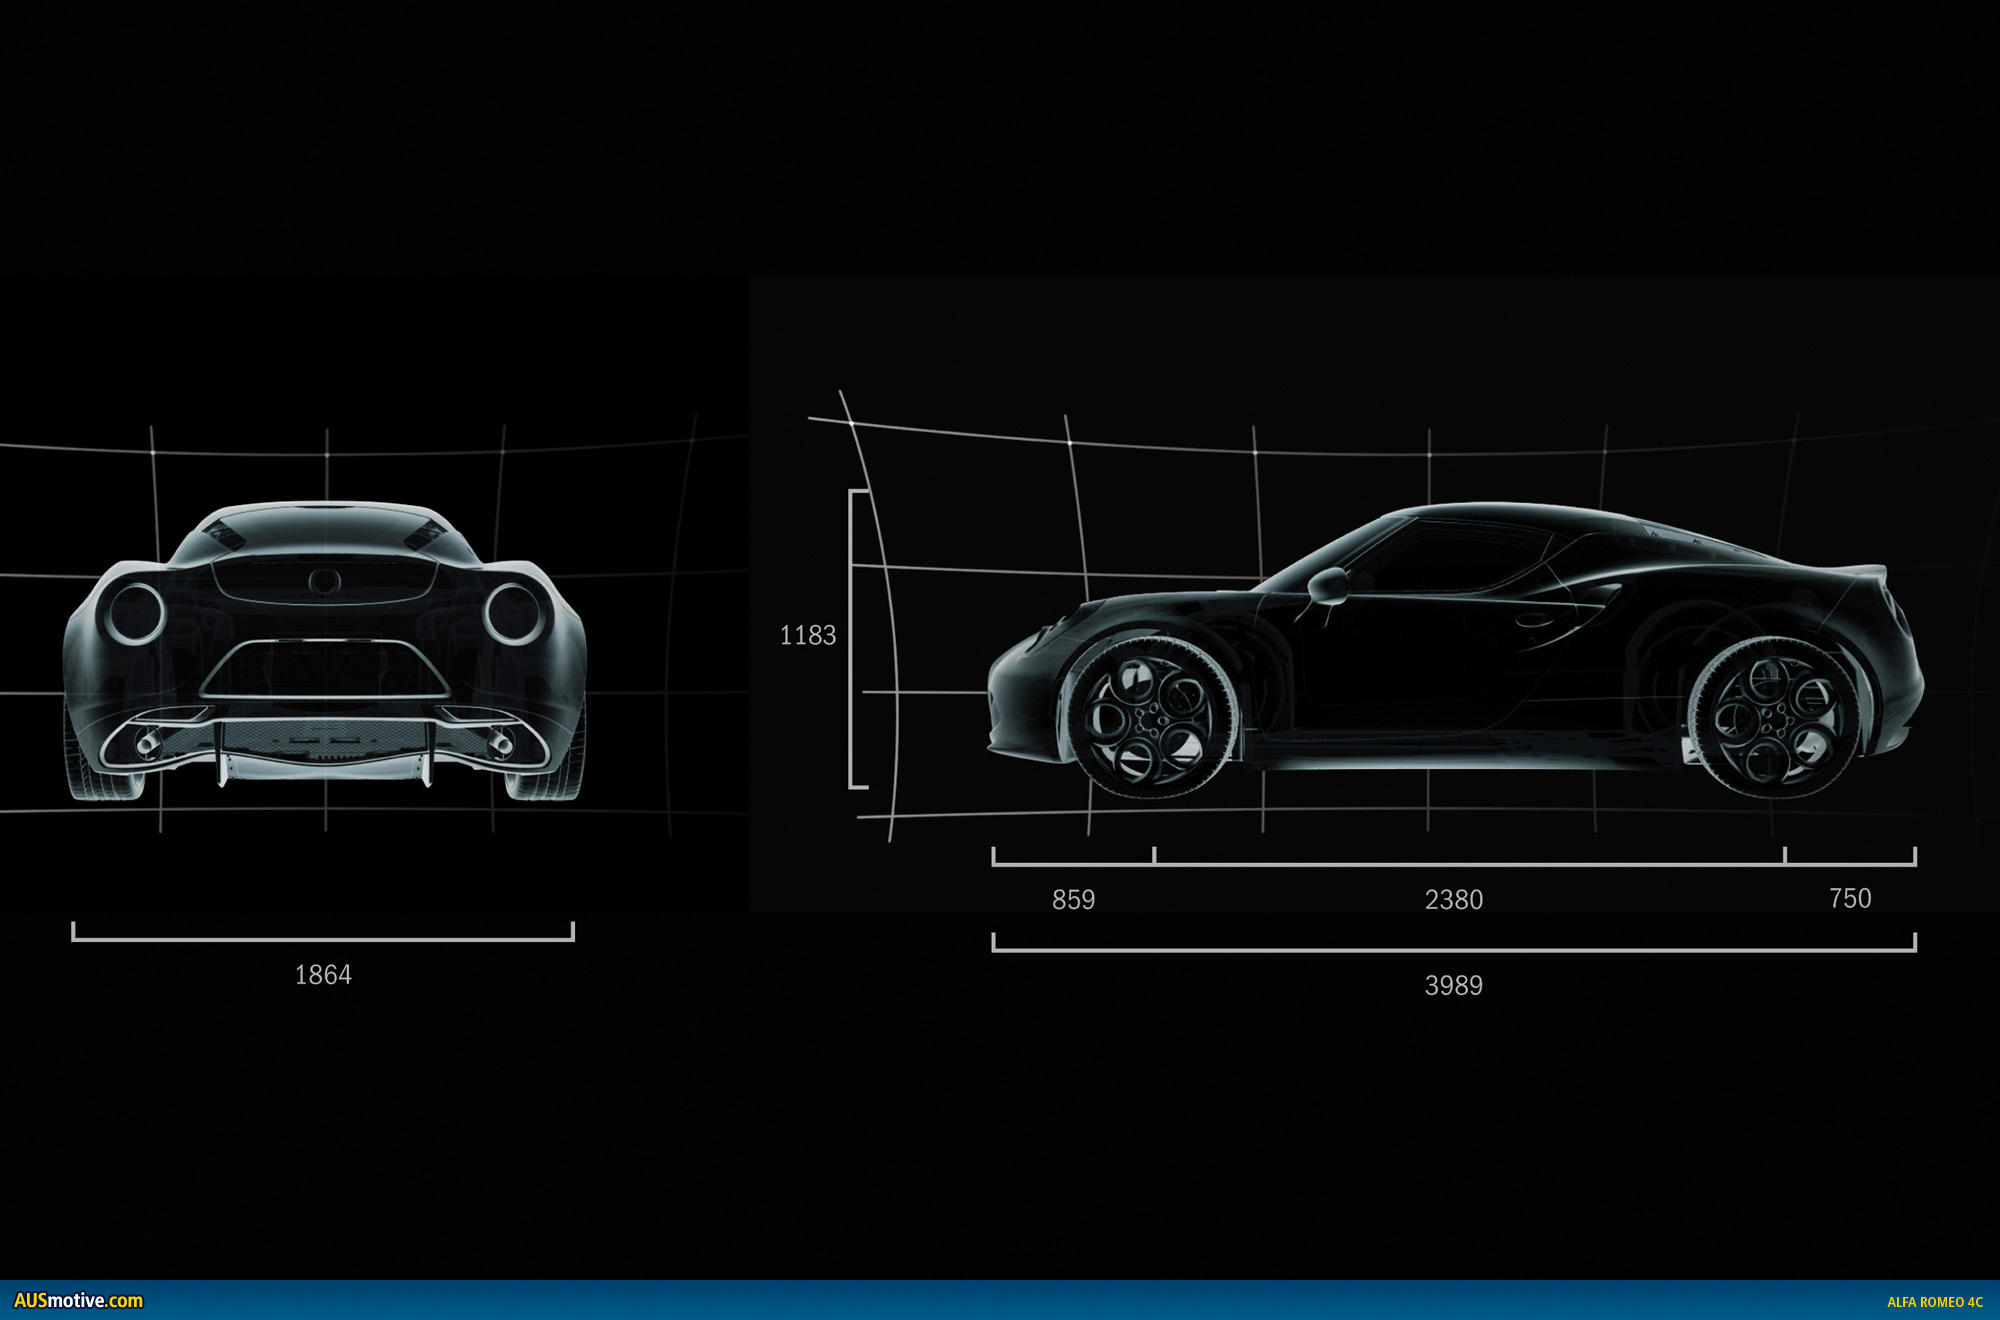Click the rear wheel in side view
This screenshot has height=1320, width=2000.
1773,718
